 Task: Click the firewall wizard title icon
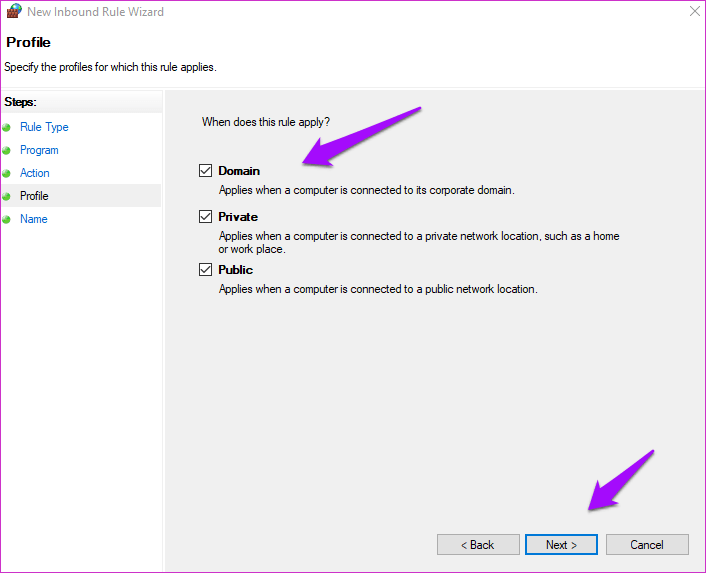click(x=14, y=11)
